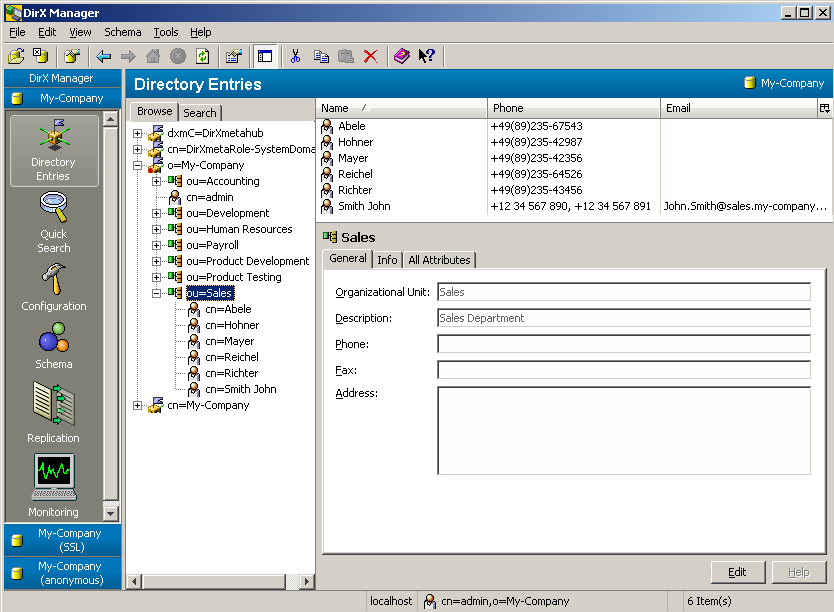Open Configuration from the sidebar
Screen dimensions: 834x612
(54, 287)
